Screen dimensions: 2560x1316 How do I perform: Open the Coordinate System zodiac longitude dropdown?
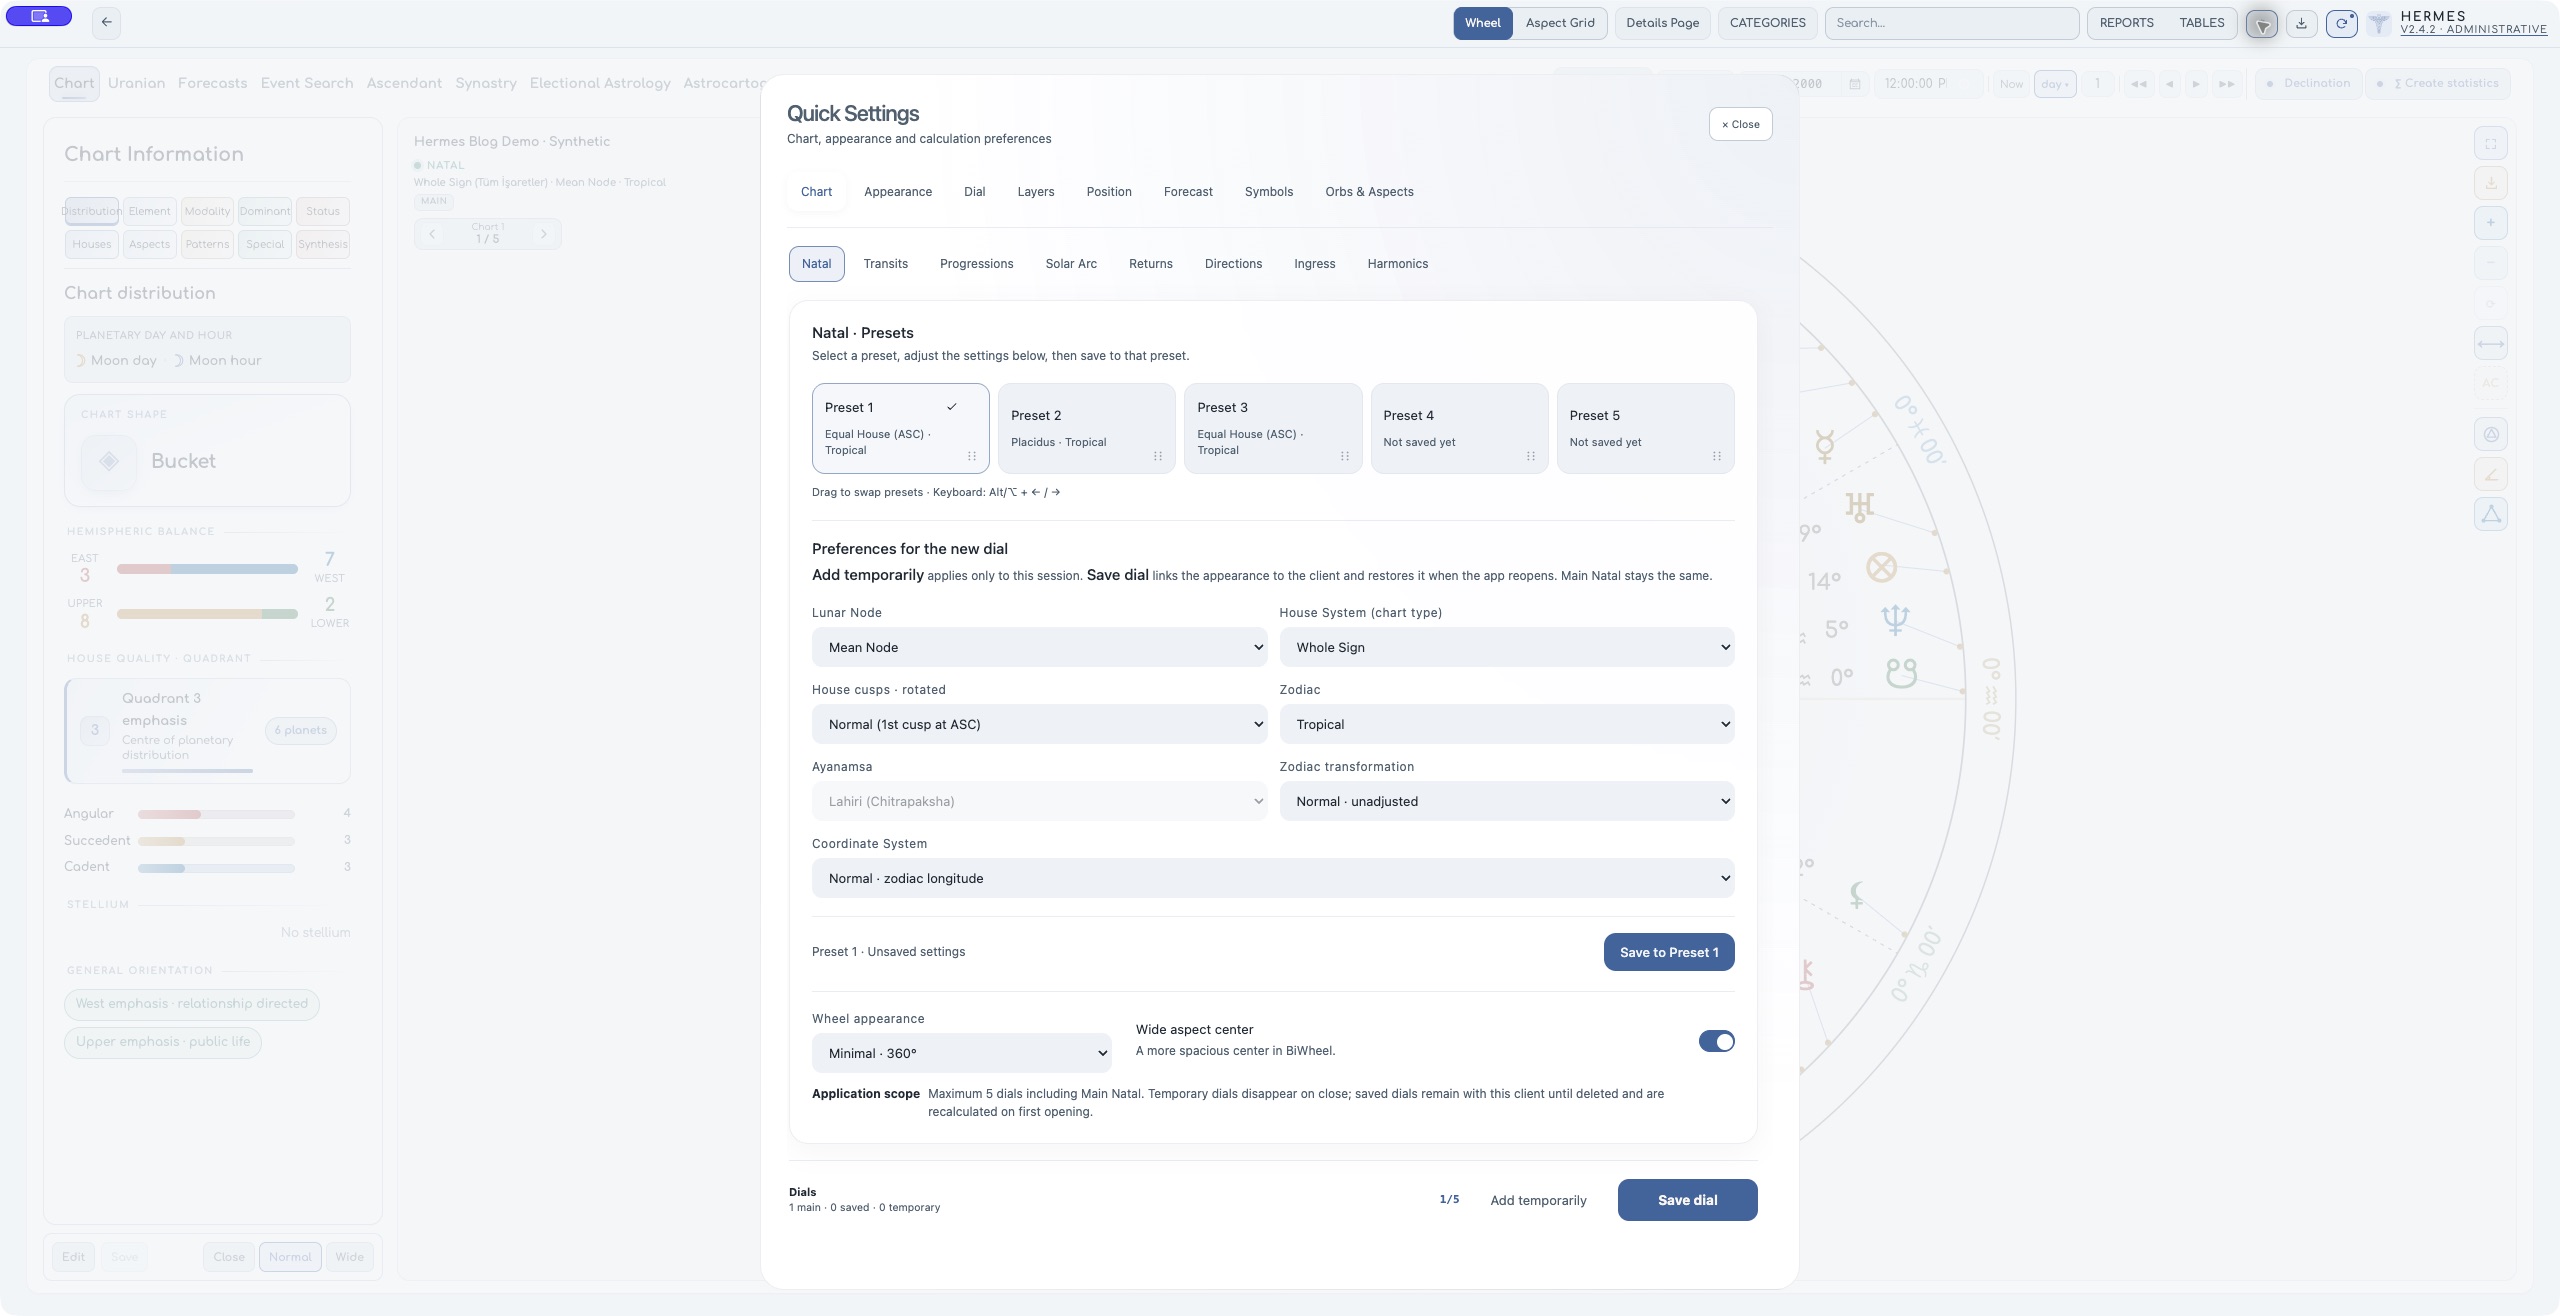point(1273,878)
